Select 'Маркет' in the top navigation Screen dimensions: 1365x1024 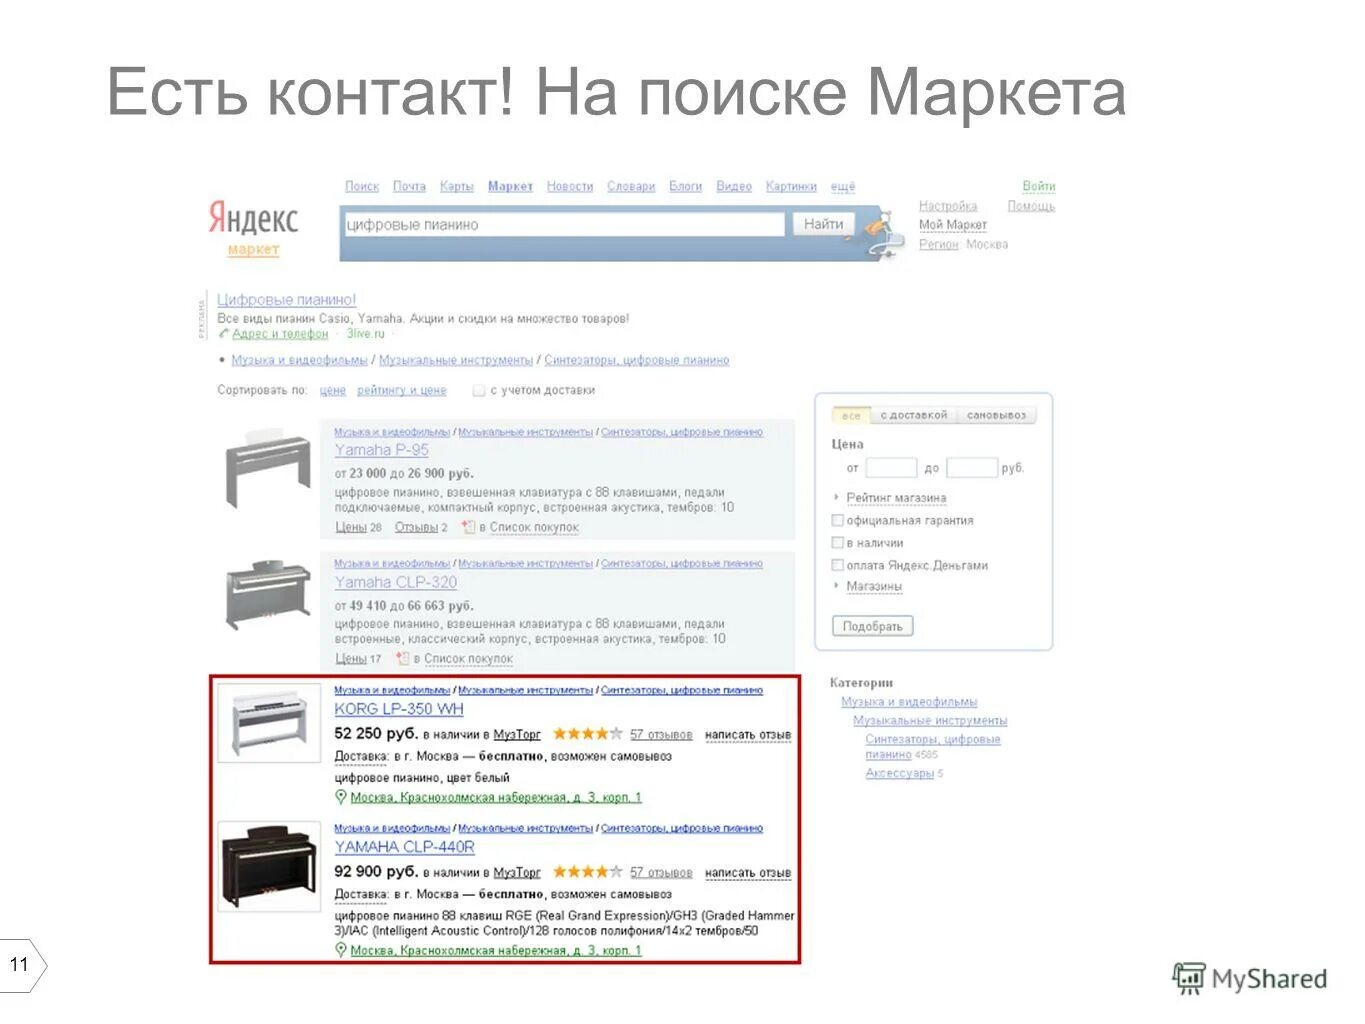[x=510, y=187]
